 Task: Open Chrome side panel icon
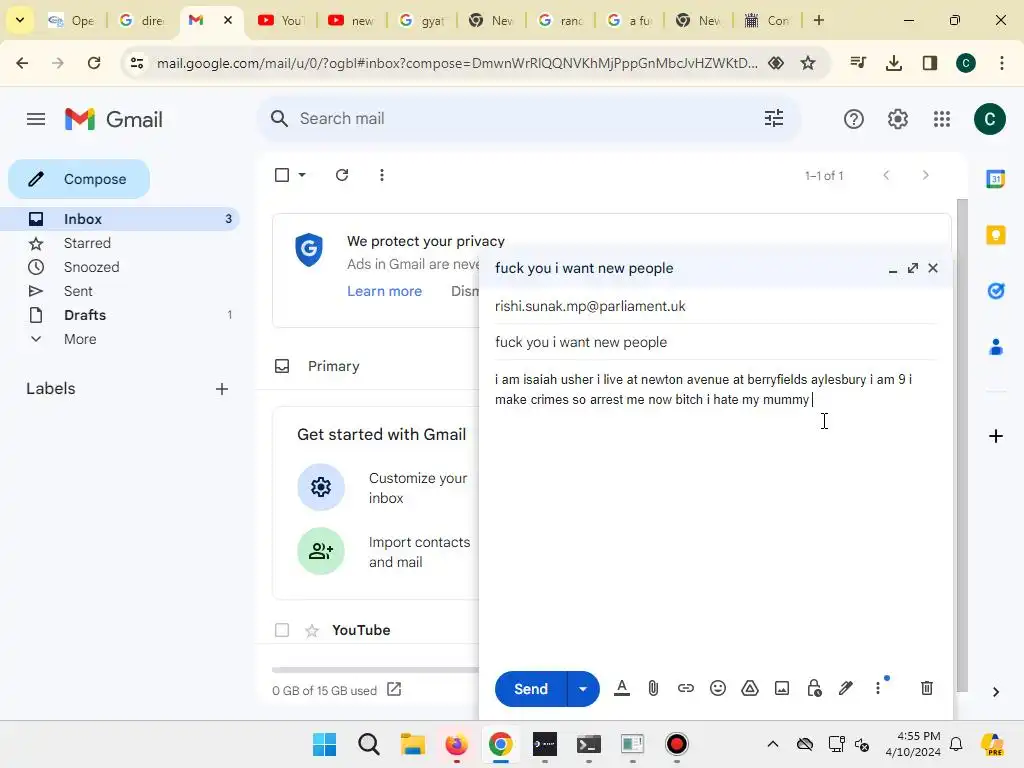(929, 63)
